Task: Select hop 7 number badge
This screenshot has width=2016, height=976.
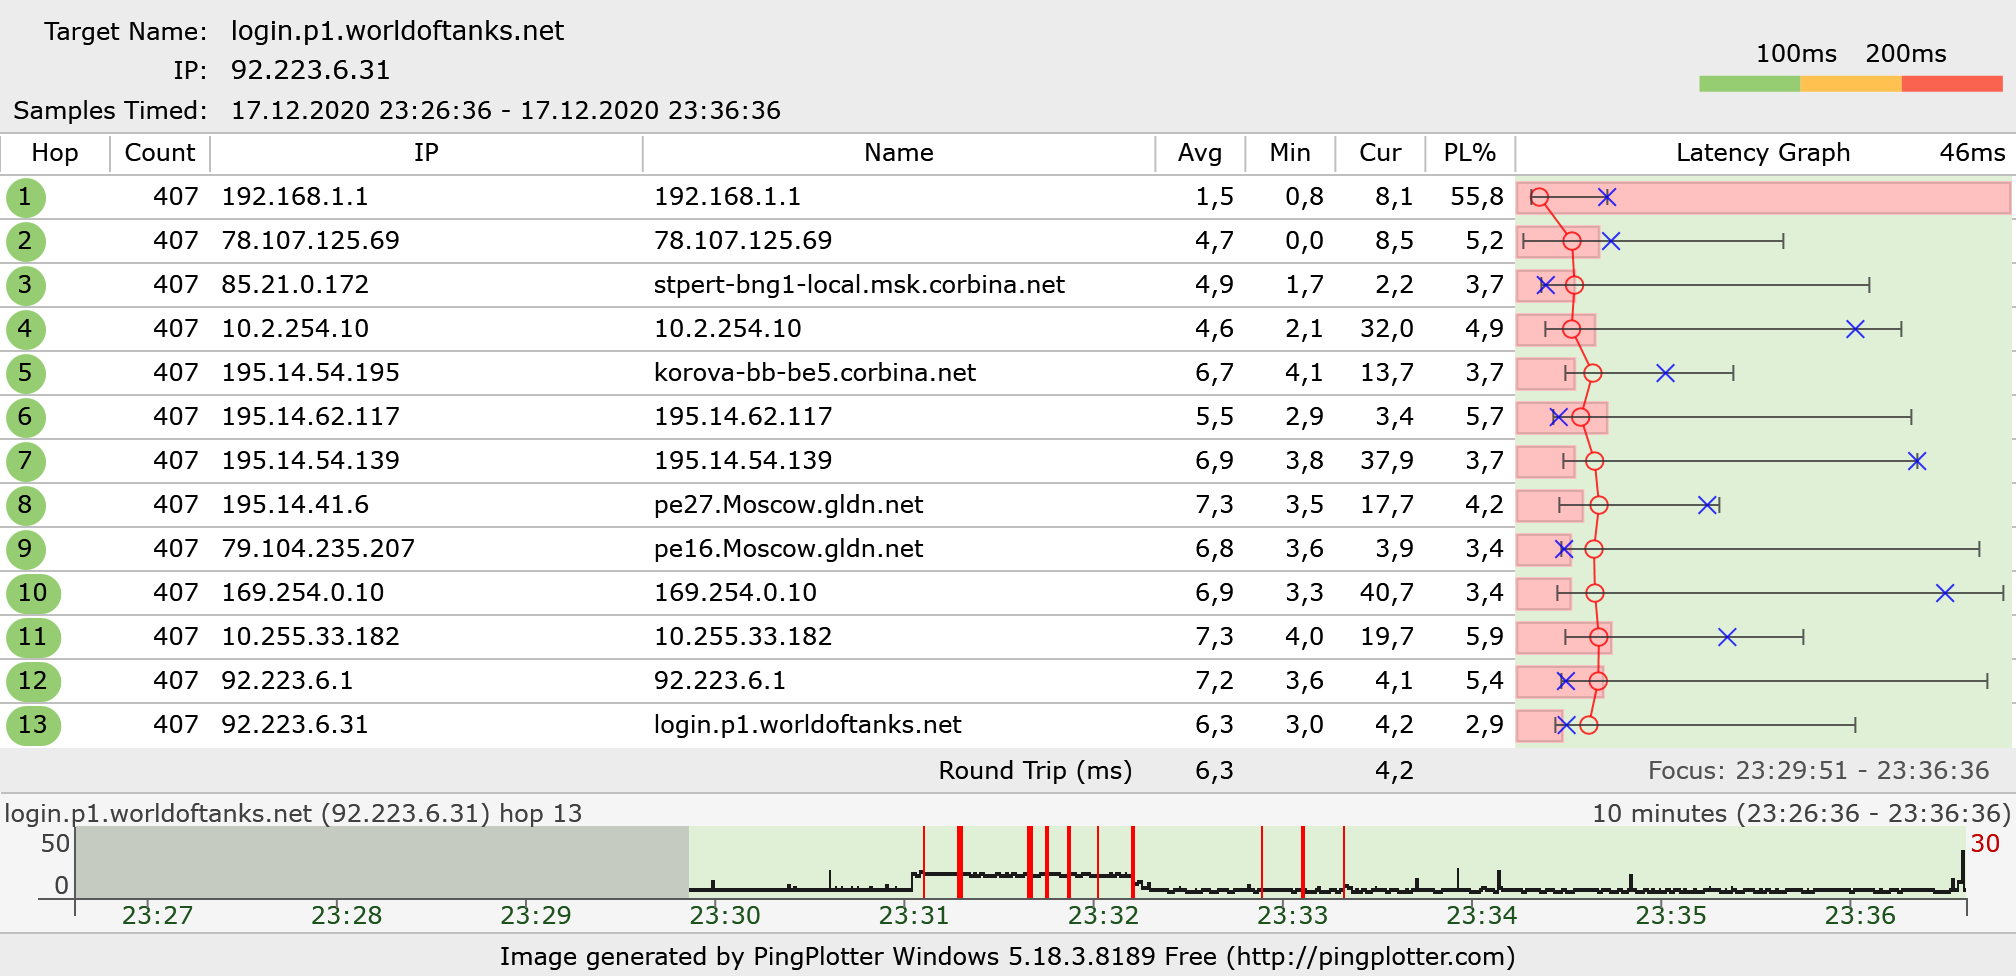Action: coord(25,461)
